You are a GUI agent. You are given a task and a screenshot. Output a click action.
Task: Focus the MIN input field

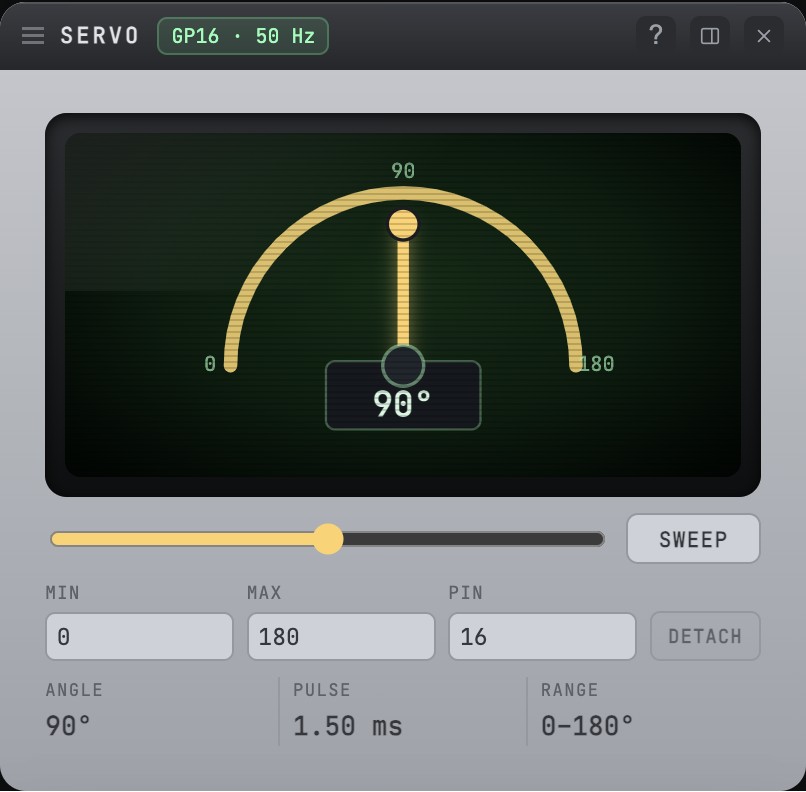tap(139, 636)
